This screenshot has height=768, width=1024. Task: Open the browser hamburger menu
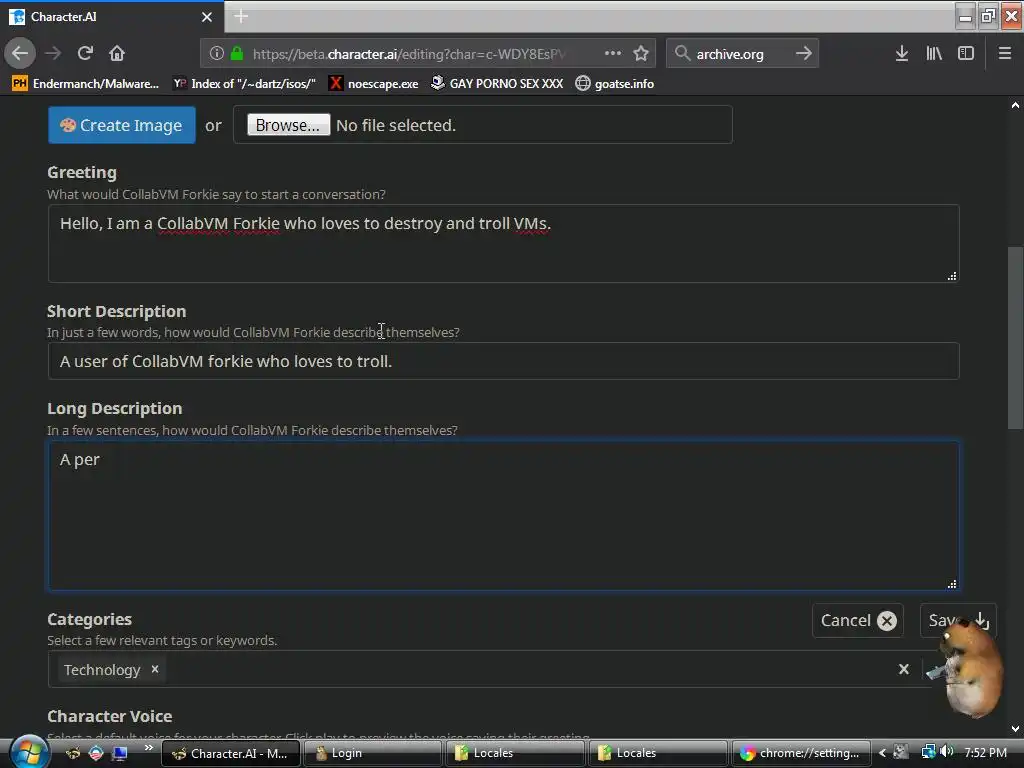[1005, 54]
